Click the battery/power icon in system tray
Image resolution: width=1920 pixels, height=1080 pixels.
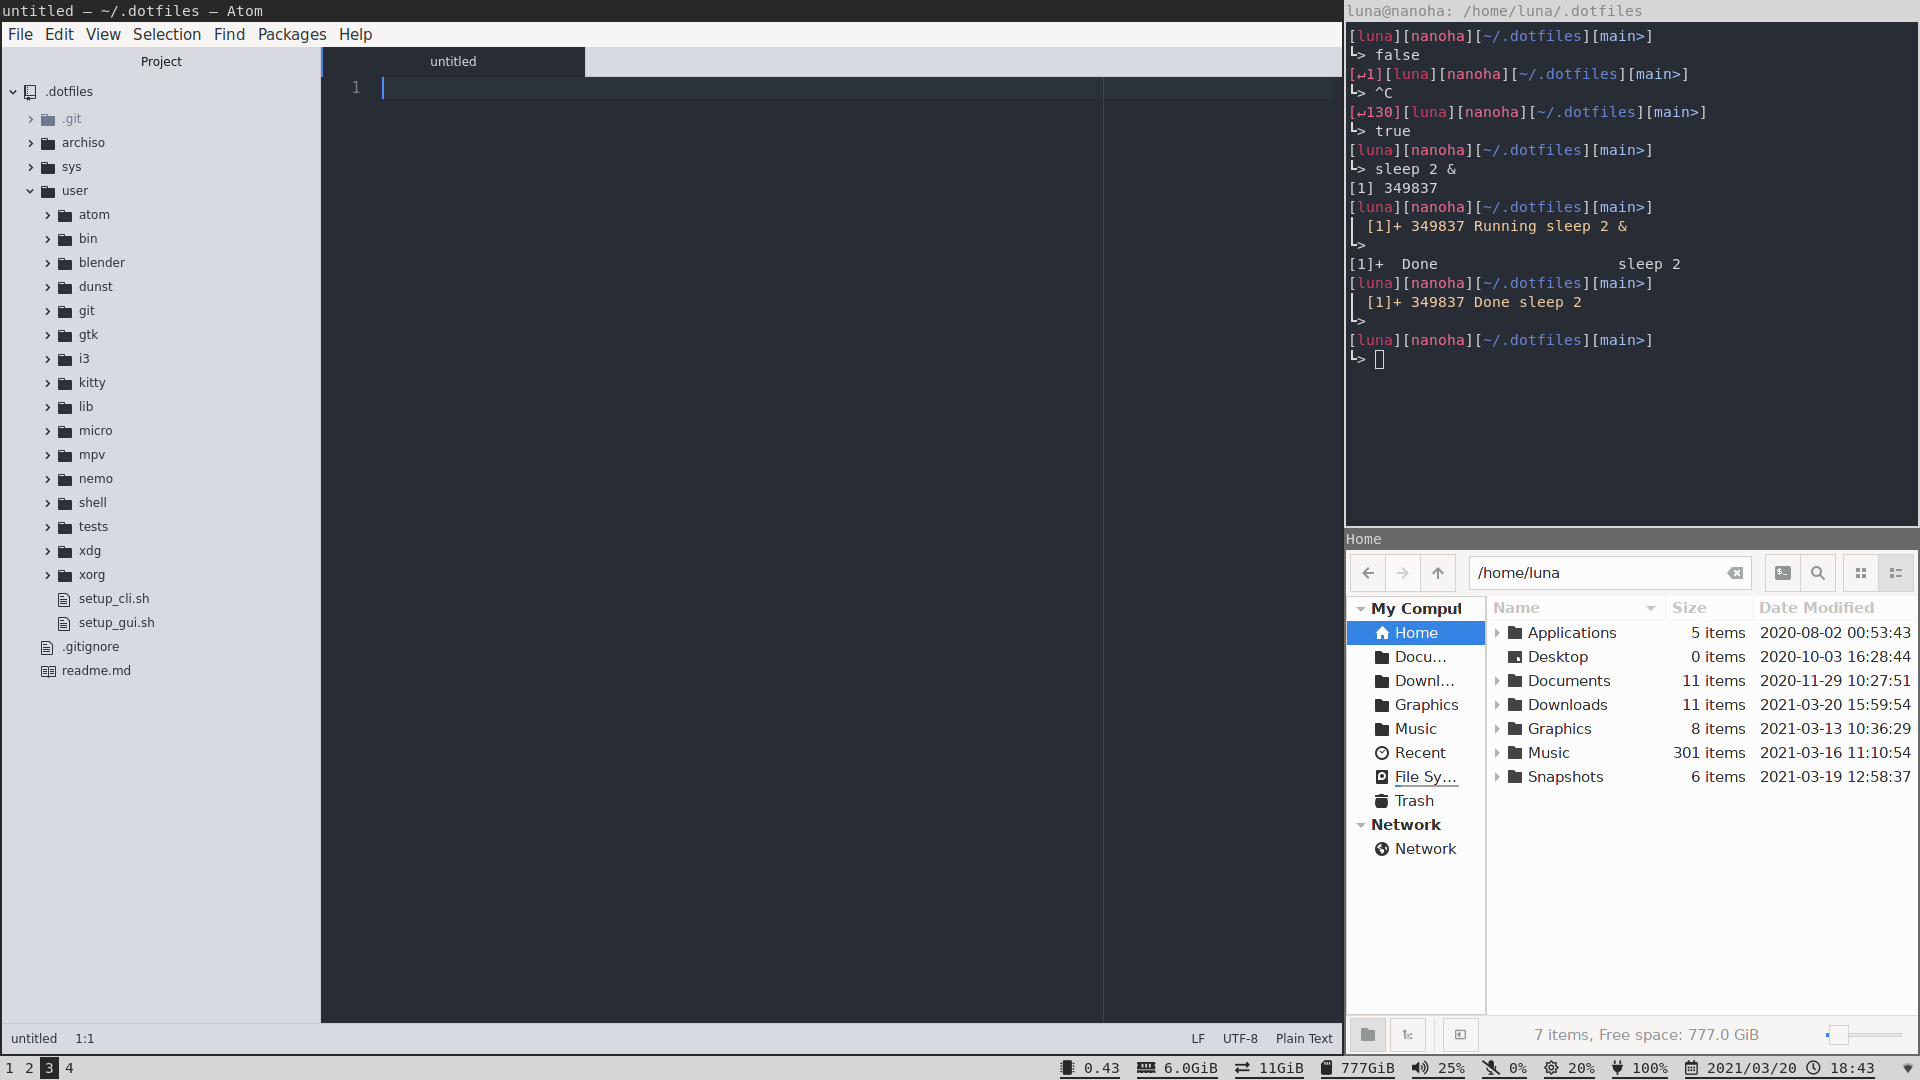(x=1622, y=1068)
